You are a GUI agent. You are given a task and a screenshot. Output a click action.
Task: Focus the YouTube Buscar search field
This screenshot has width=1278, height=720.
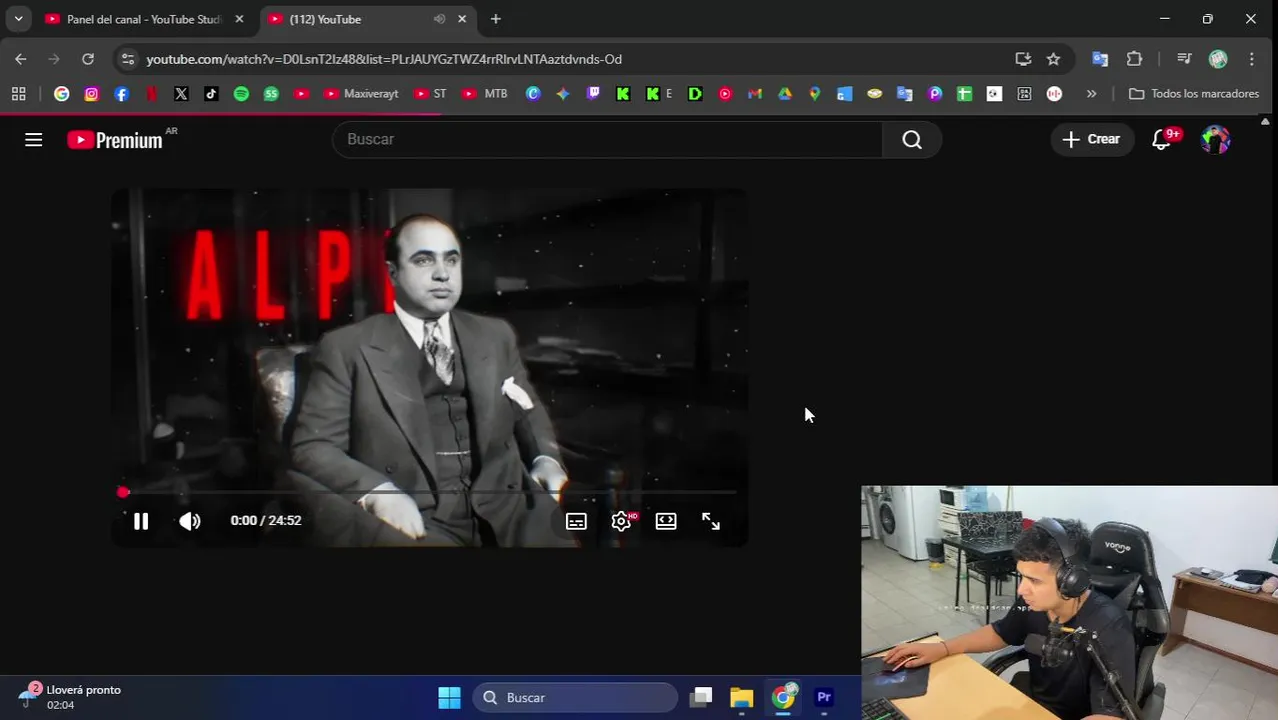[607, 139]
